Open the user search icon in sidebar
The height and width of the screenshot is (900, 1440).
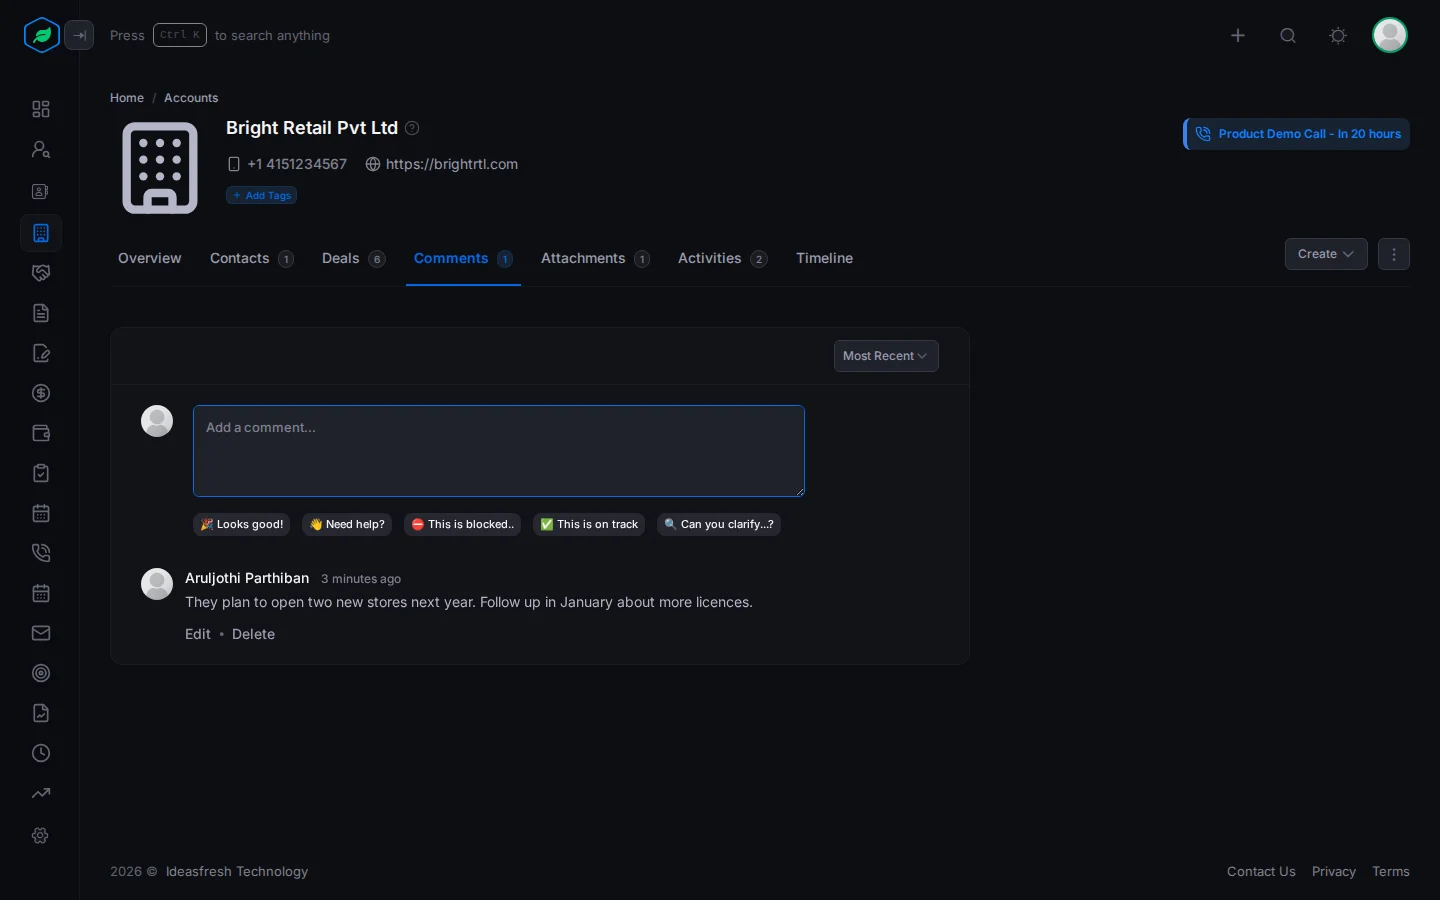click(41, 149)
